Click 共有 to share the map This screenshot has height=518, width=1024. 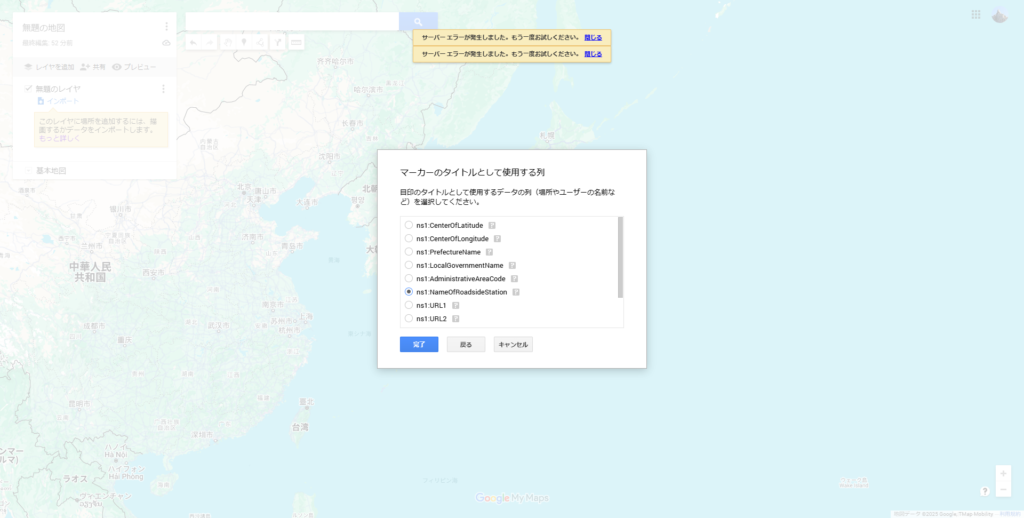pos(93,67)
